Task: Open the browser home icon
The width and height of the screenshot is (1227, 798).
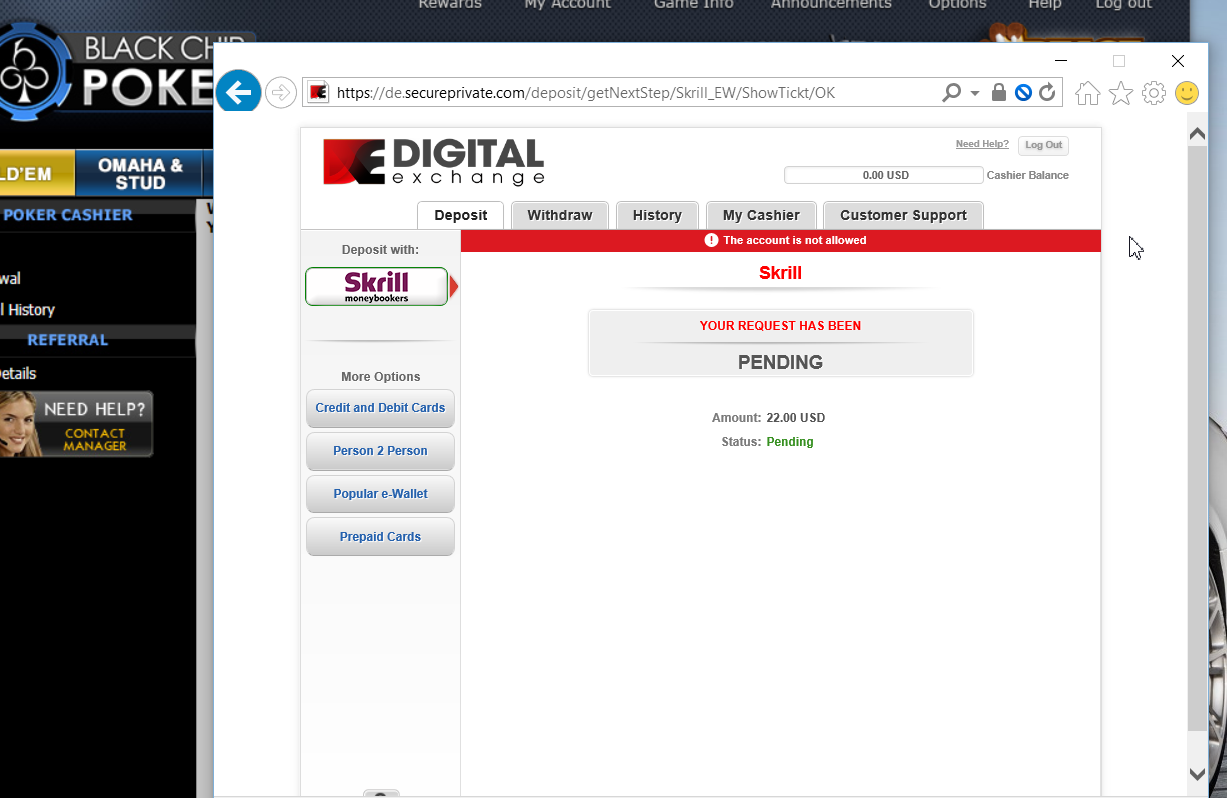Action: pos(1088,93)
